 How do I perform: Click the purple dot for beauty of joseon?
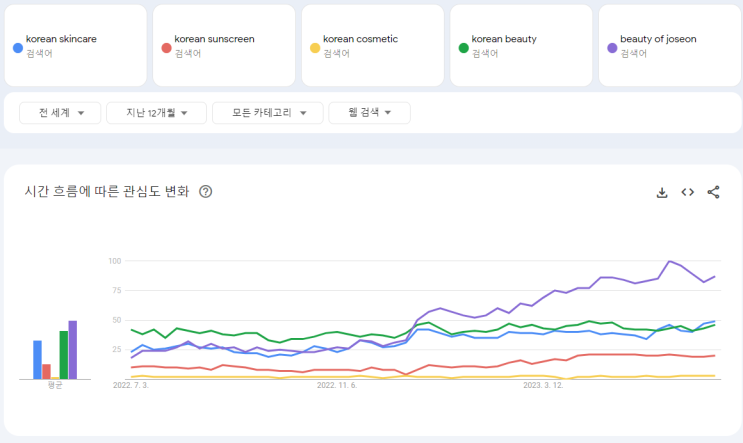pyautogui.click(x=612, y=47)
